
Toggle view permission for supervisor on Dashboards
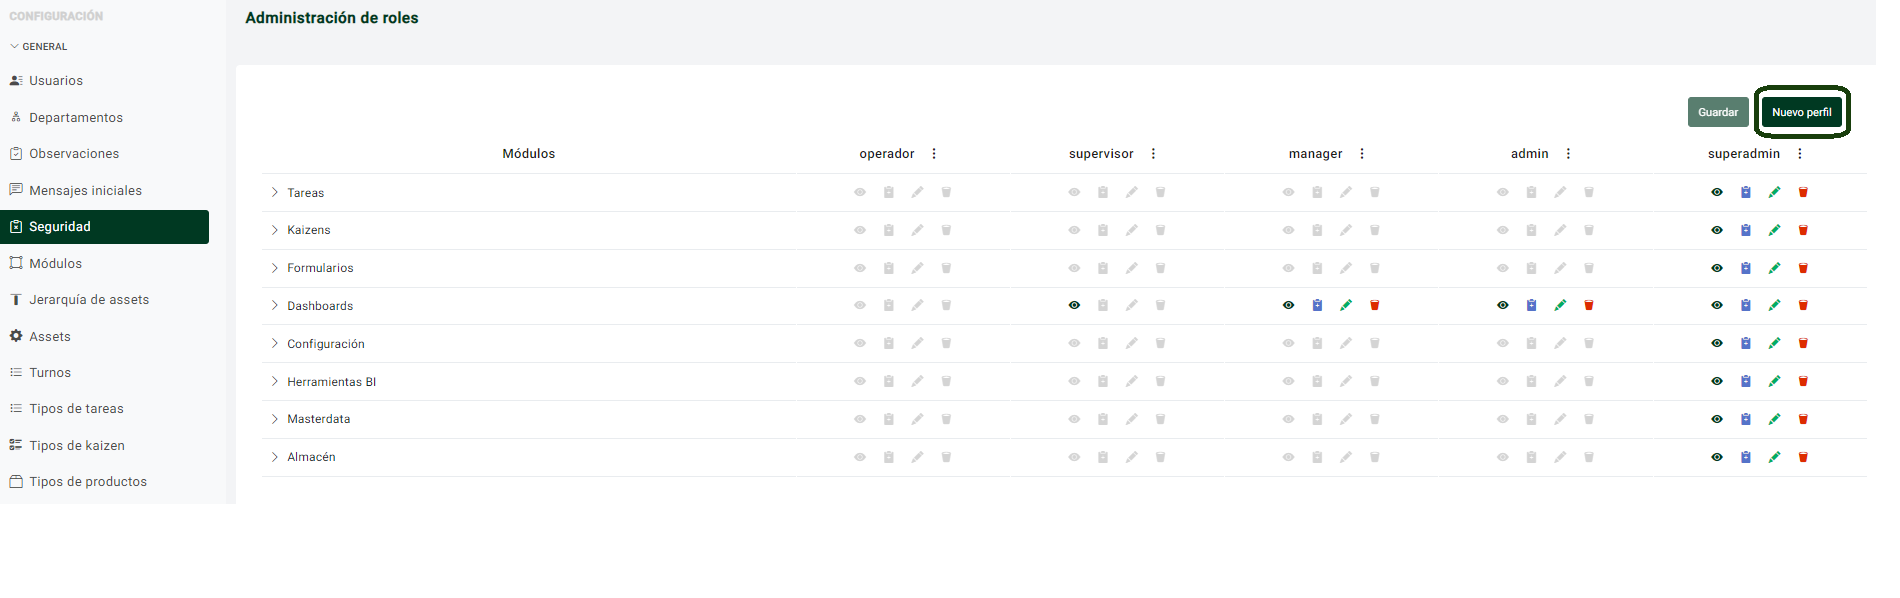(x=1074, y=305)
